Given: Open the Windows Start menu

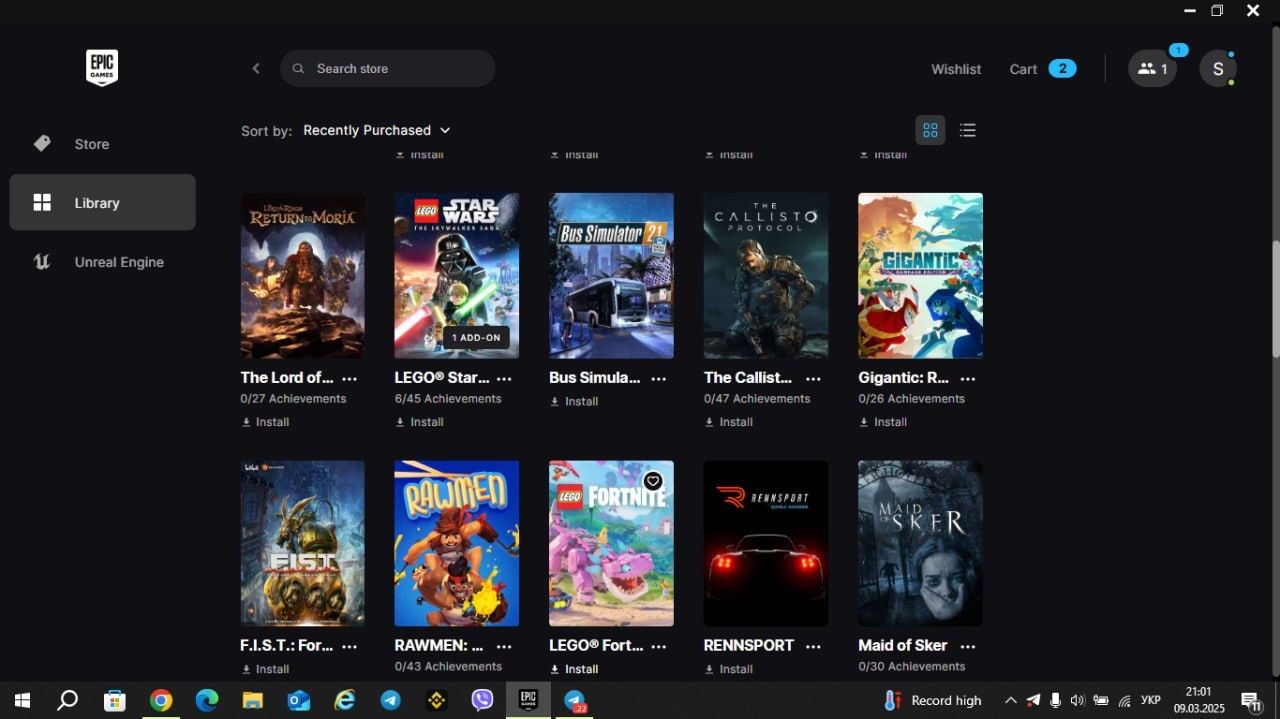Looking at the screenshot, I should tap(22, 700).
